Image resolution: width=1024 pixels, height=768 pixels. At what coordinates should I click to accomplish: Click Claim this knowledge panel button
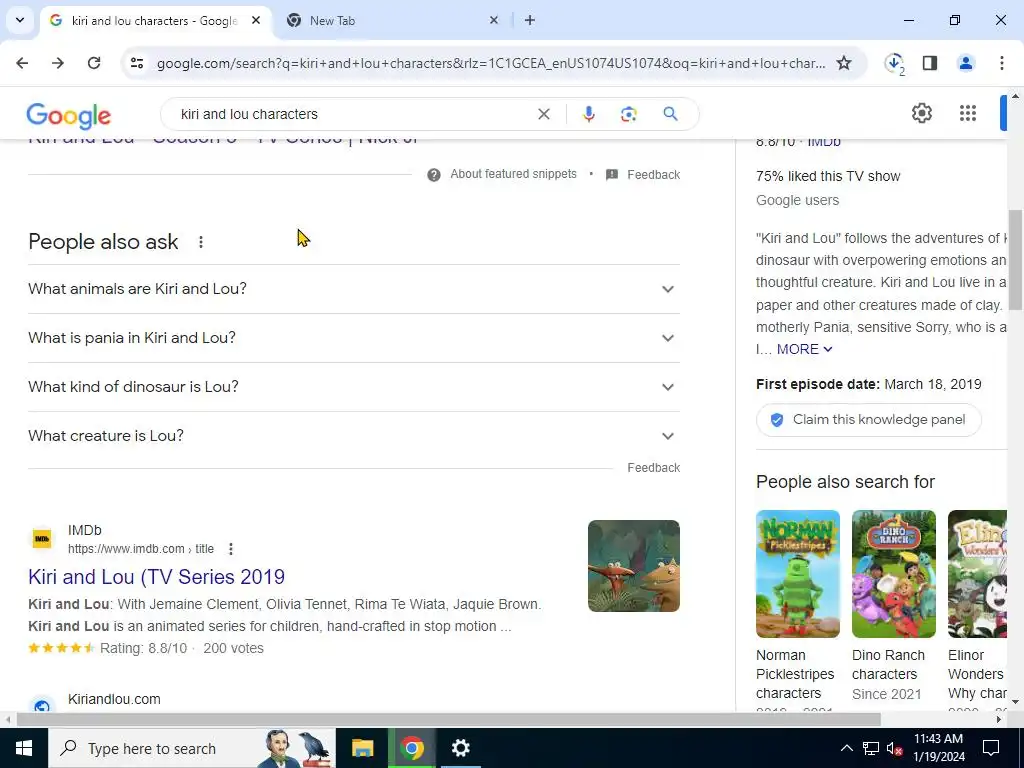[x=869, y=419]
